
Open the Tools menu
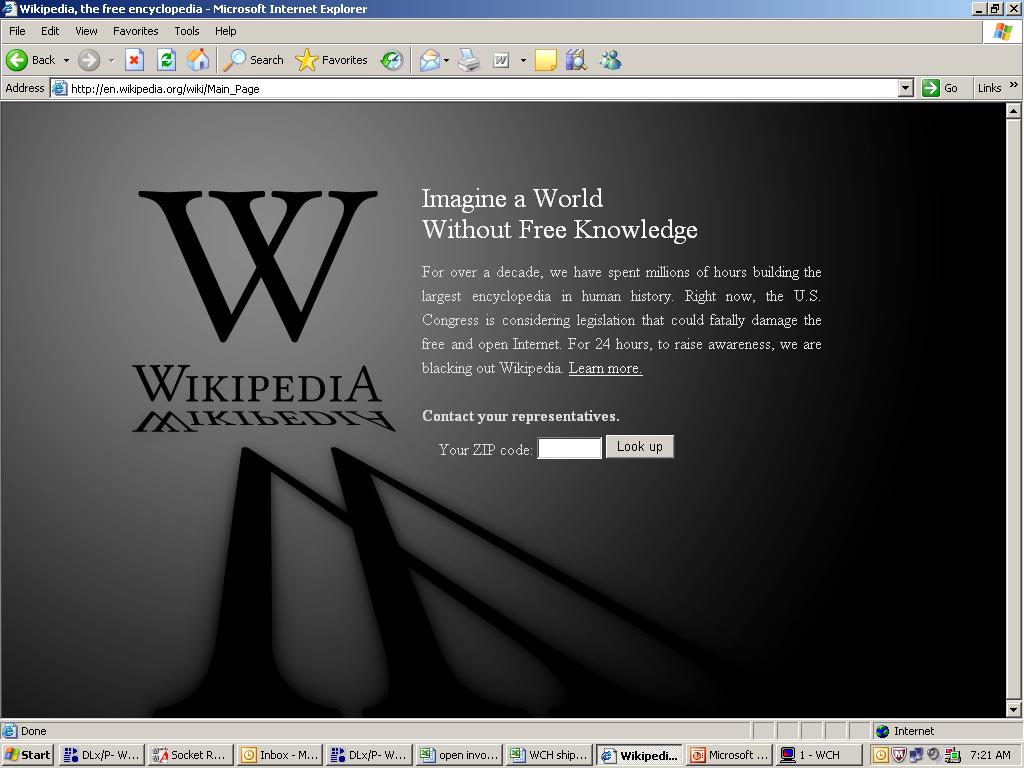click(x=186, y=31)
